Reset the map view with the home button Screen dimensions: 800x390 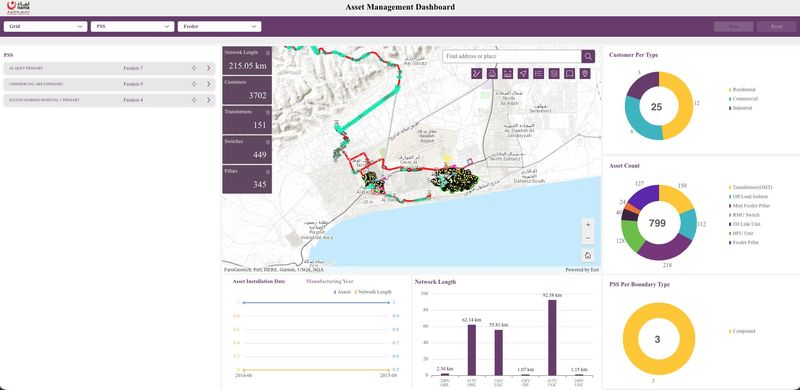588,255
